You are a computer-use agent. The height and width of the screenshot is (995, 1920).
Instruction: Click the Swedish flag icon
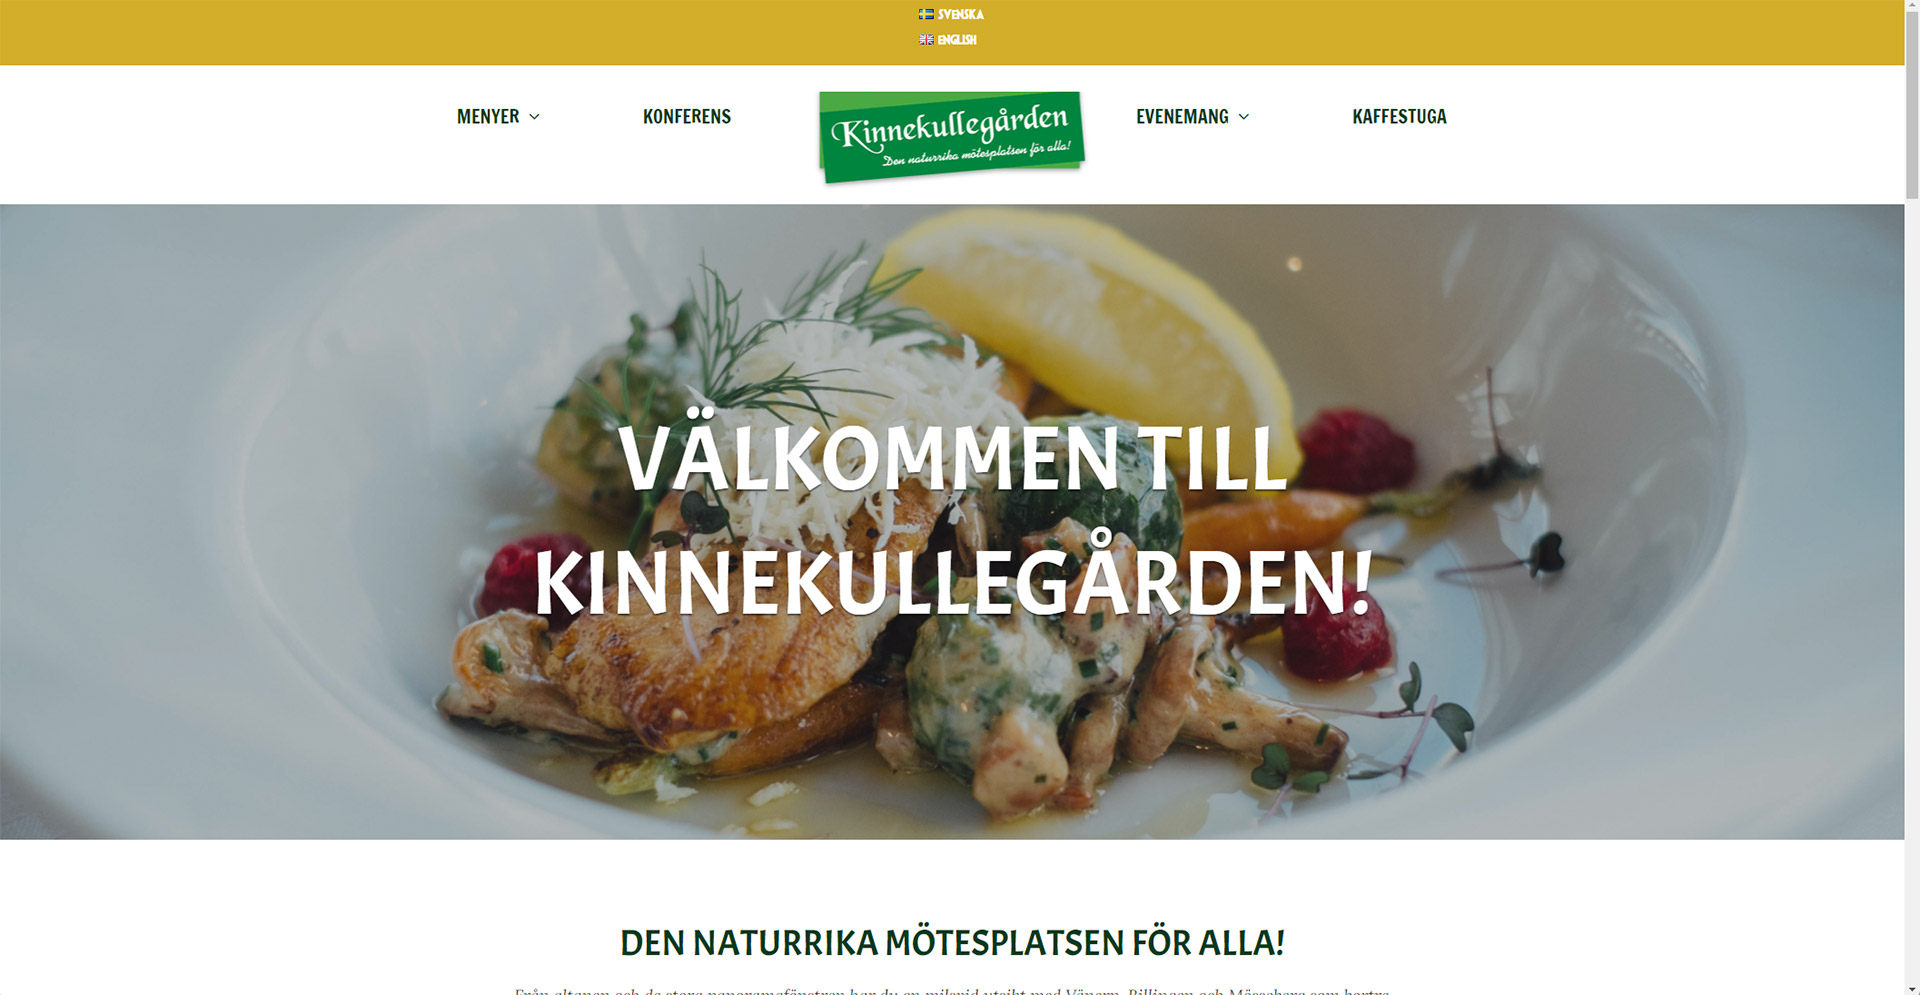pos(926,14)
